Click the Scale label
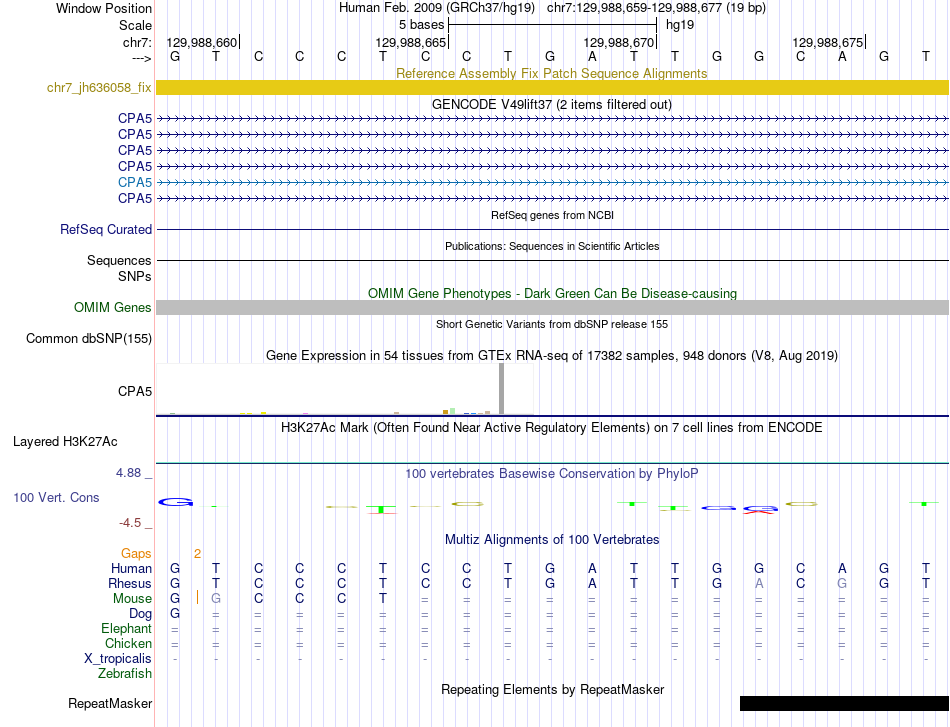 (x=135, y=25)
